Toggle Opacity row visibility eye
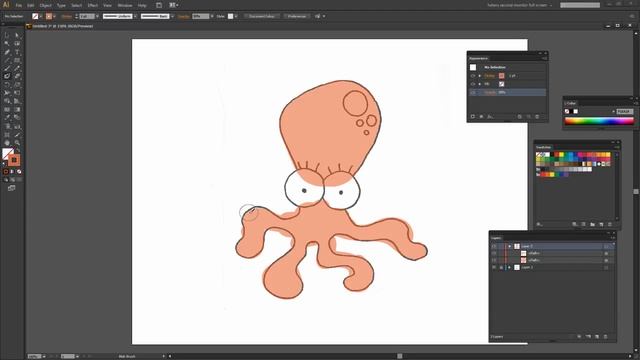 473,92
